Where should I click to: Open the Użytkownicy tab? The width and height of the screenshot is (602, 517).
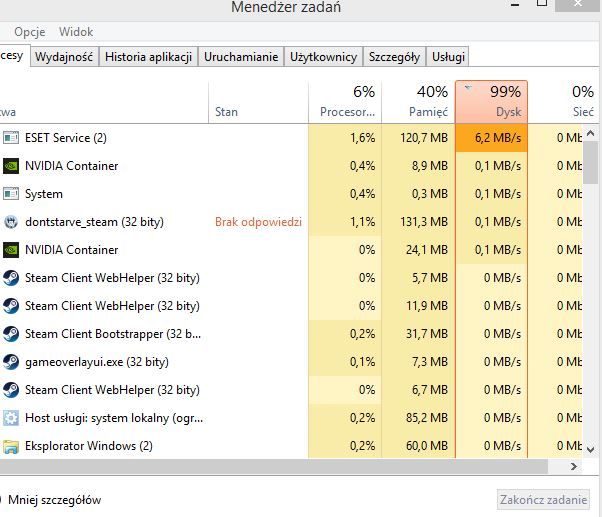pyautogui.click(x=324, y=57)
